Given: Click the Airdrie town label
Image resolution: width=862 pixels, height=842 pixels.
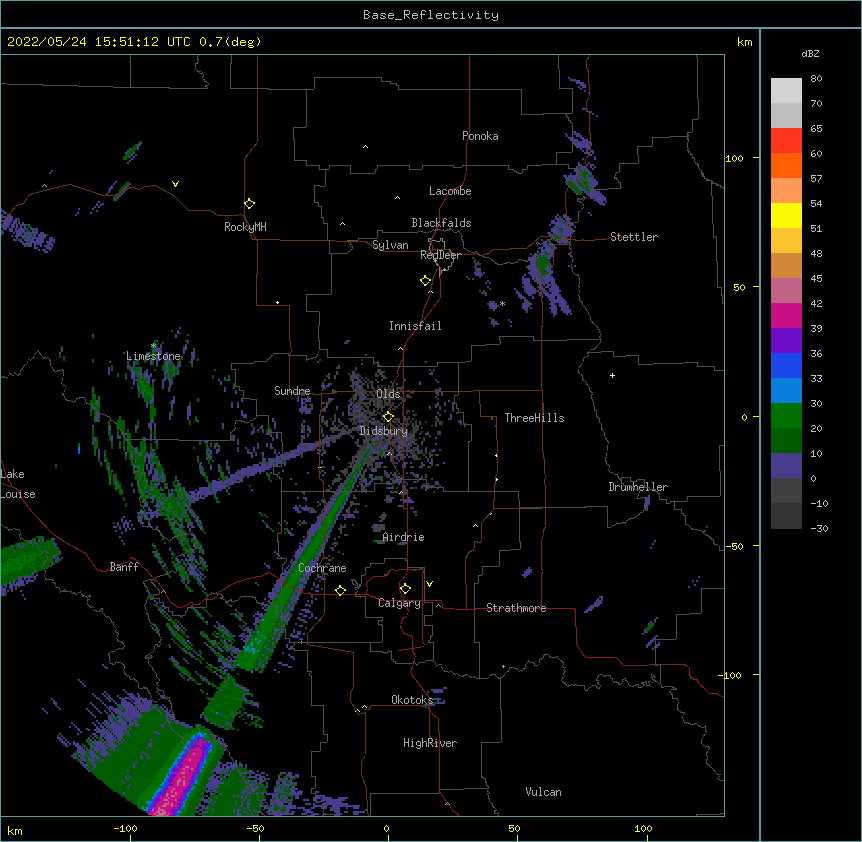Looking at the screenshot, I should point(403,537).
